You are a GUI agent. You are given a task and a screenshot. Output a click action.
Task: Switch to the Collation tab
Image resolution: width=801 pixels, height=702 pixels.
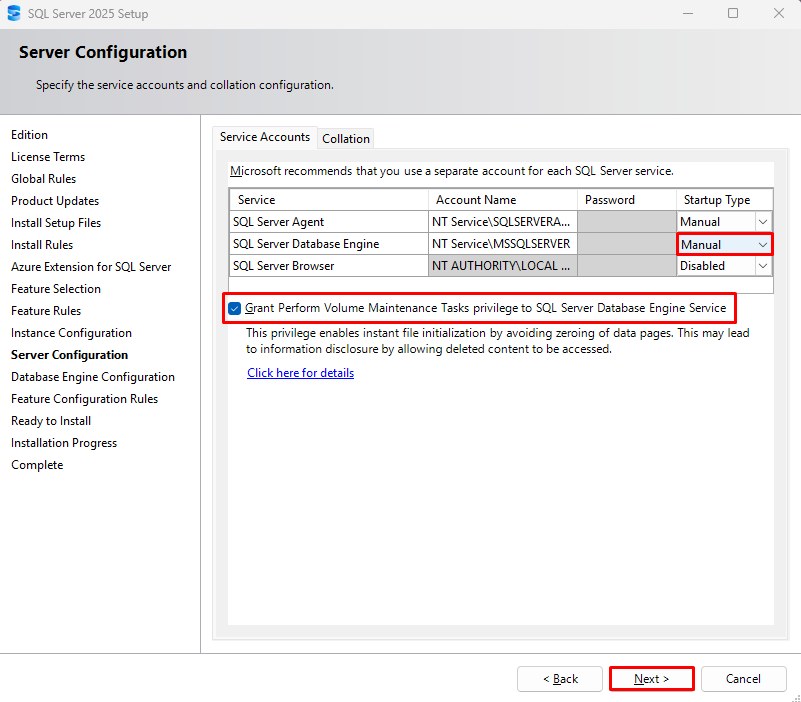346,138
